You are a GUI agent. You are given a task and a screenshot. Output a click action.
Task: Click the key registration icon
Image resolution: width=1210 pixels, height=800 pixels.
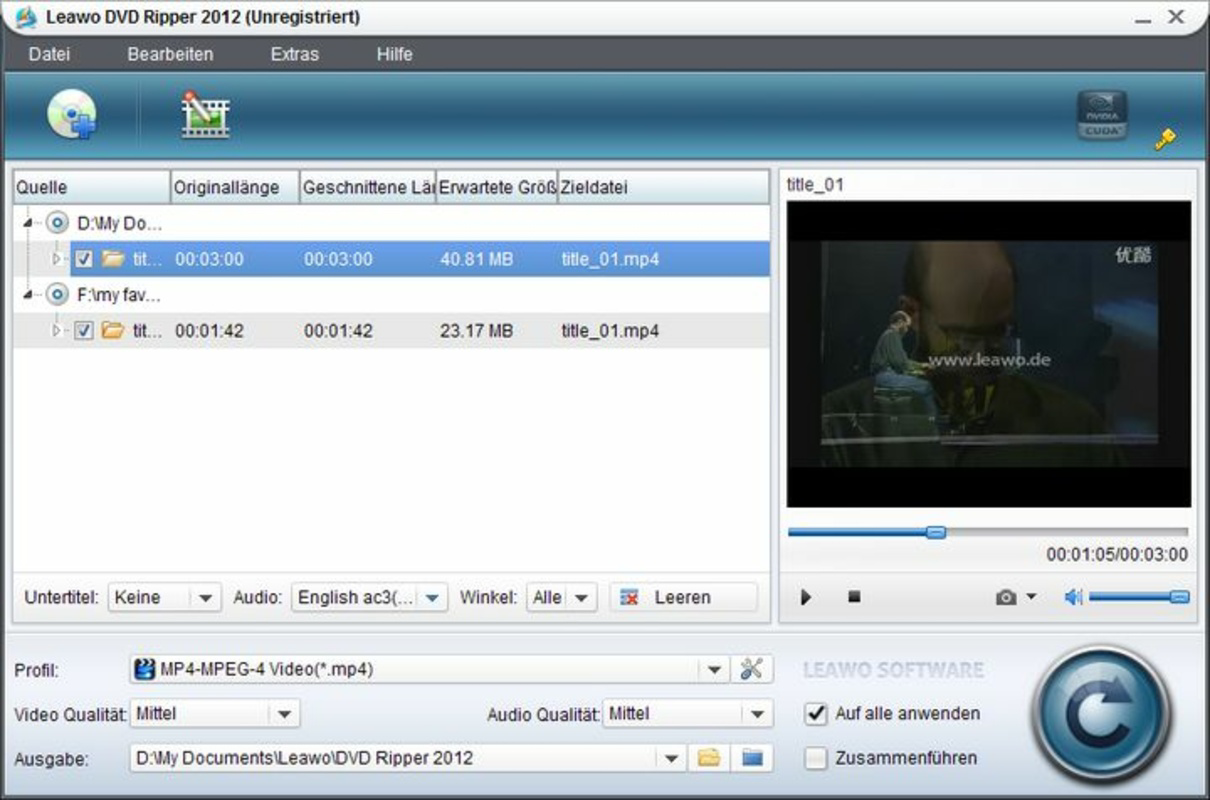[1165, 140]
